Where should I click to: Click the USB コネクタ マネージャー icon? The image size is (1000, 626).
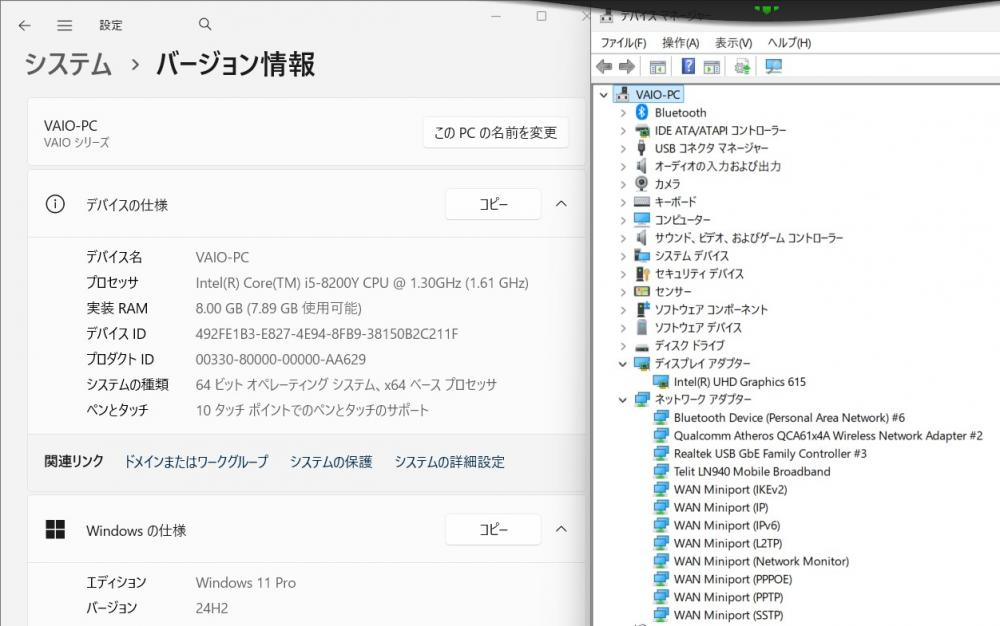pyautogui.click(x=642, y=148)
